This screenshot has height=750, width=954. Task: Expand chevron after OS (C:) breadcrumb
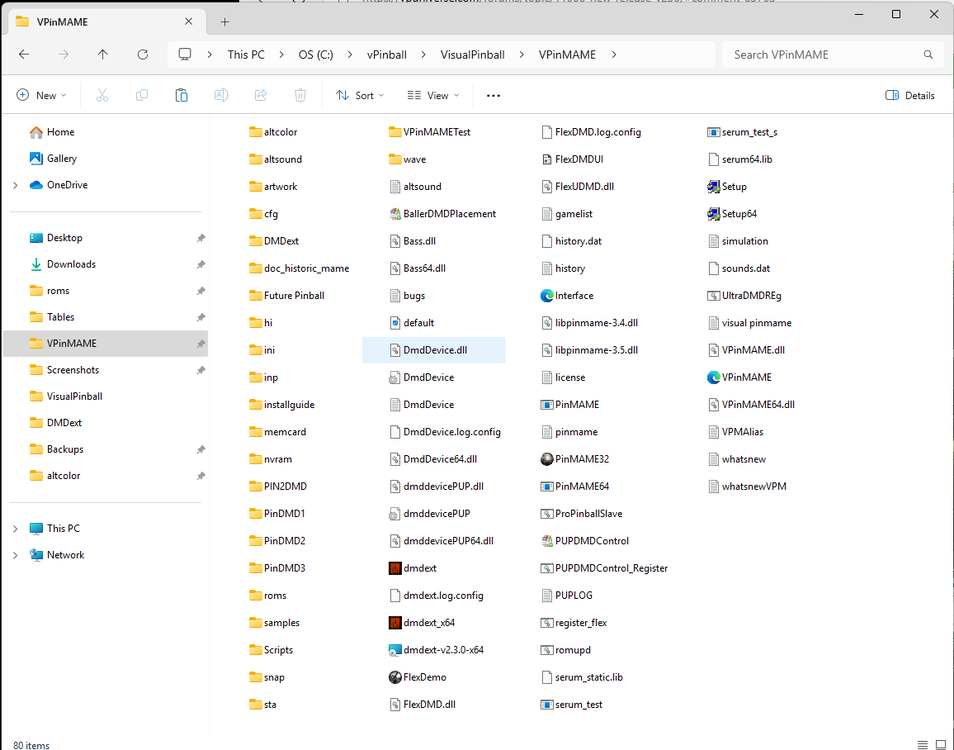[350, 55]
